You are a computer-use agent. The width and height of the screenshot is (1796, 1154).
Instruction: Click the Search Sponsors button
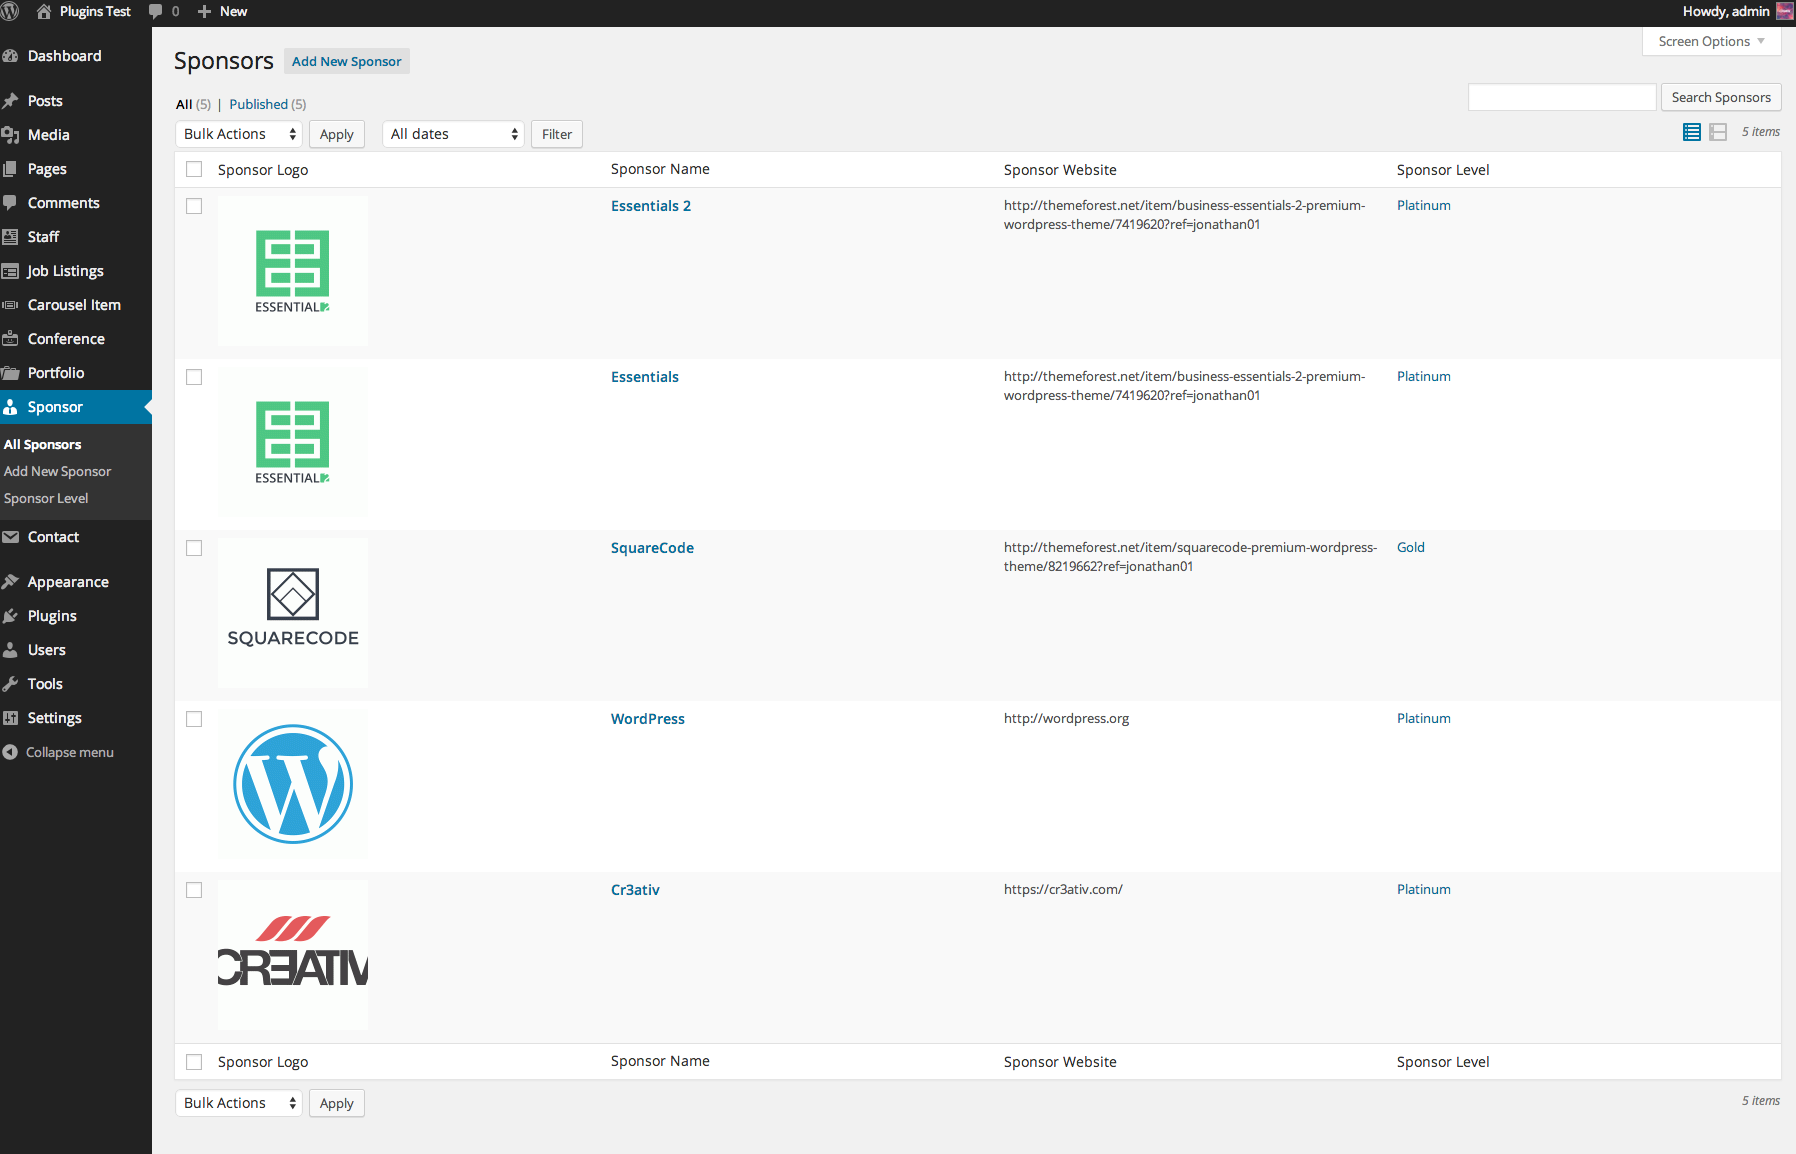click(x=1721, y=97)
